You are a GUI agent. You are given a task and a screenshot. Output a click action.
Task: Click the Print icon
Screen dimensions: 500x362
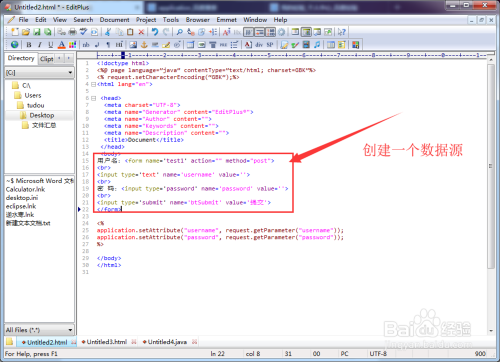[72, 32]
